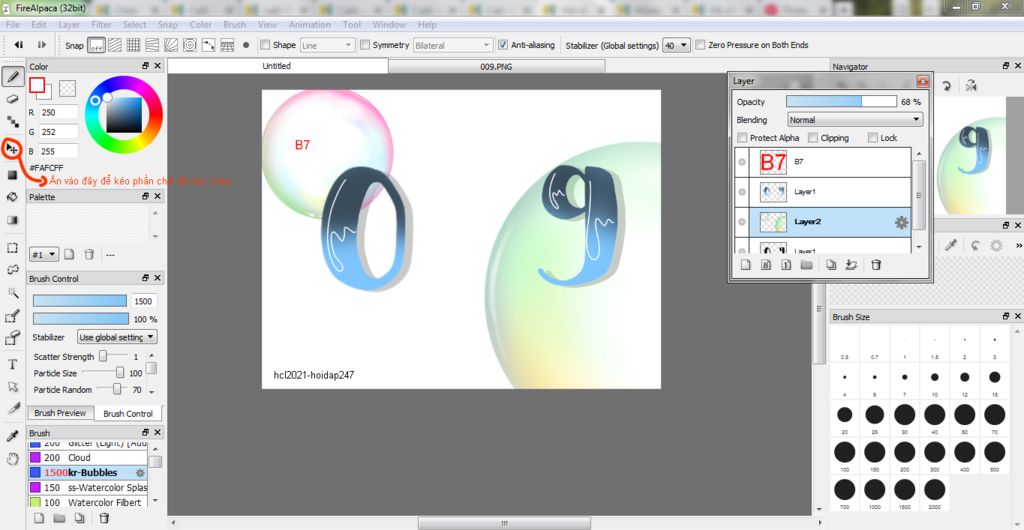This screenshot has width=1024, height=530.
Task: Select the Move tool
Action: click(12, 149)
